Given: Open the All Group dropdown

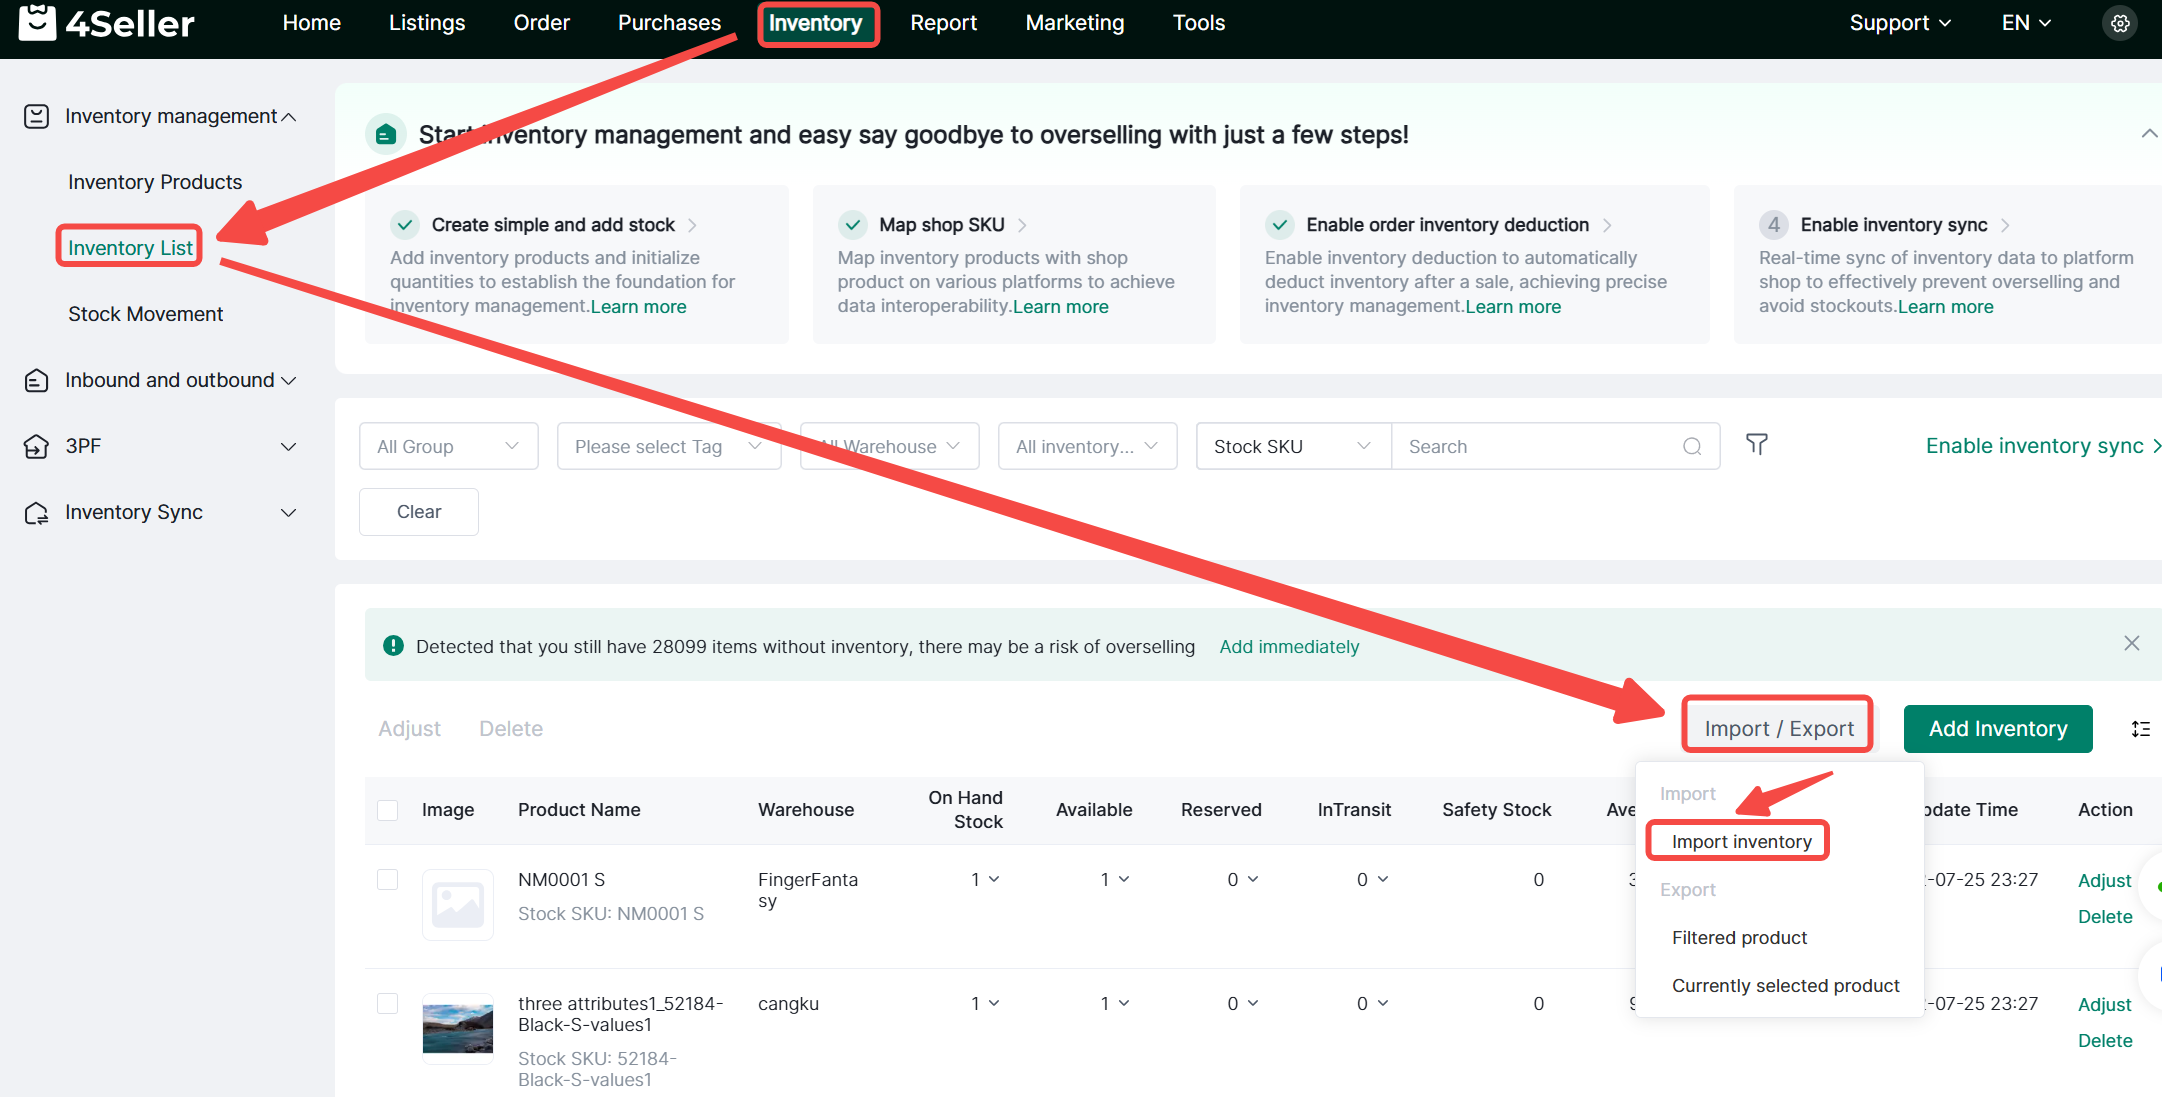Looking at the screenshot, I should coord(448,446).
